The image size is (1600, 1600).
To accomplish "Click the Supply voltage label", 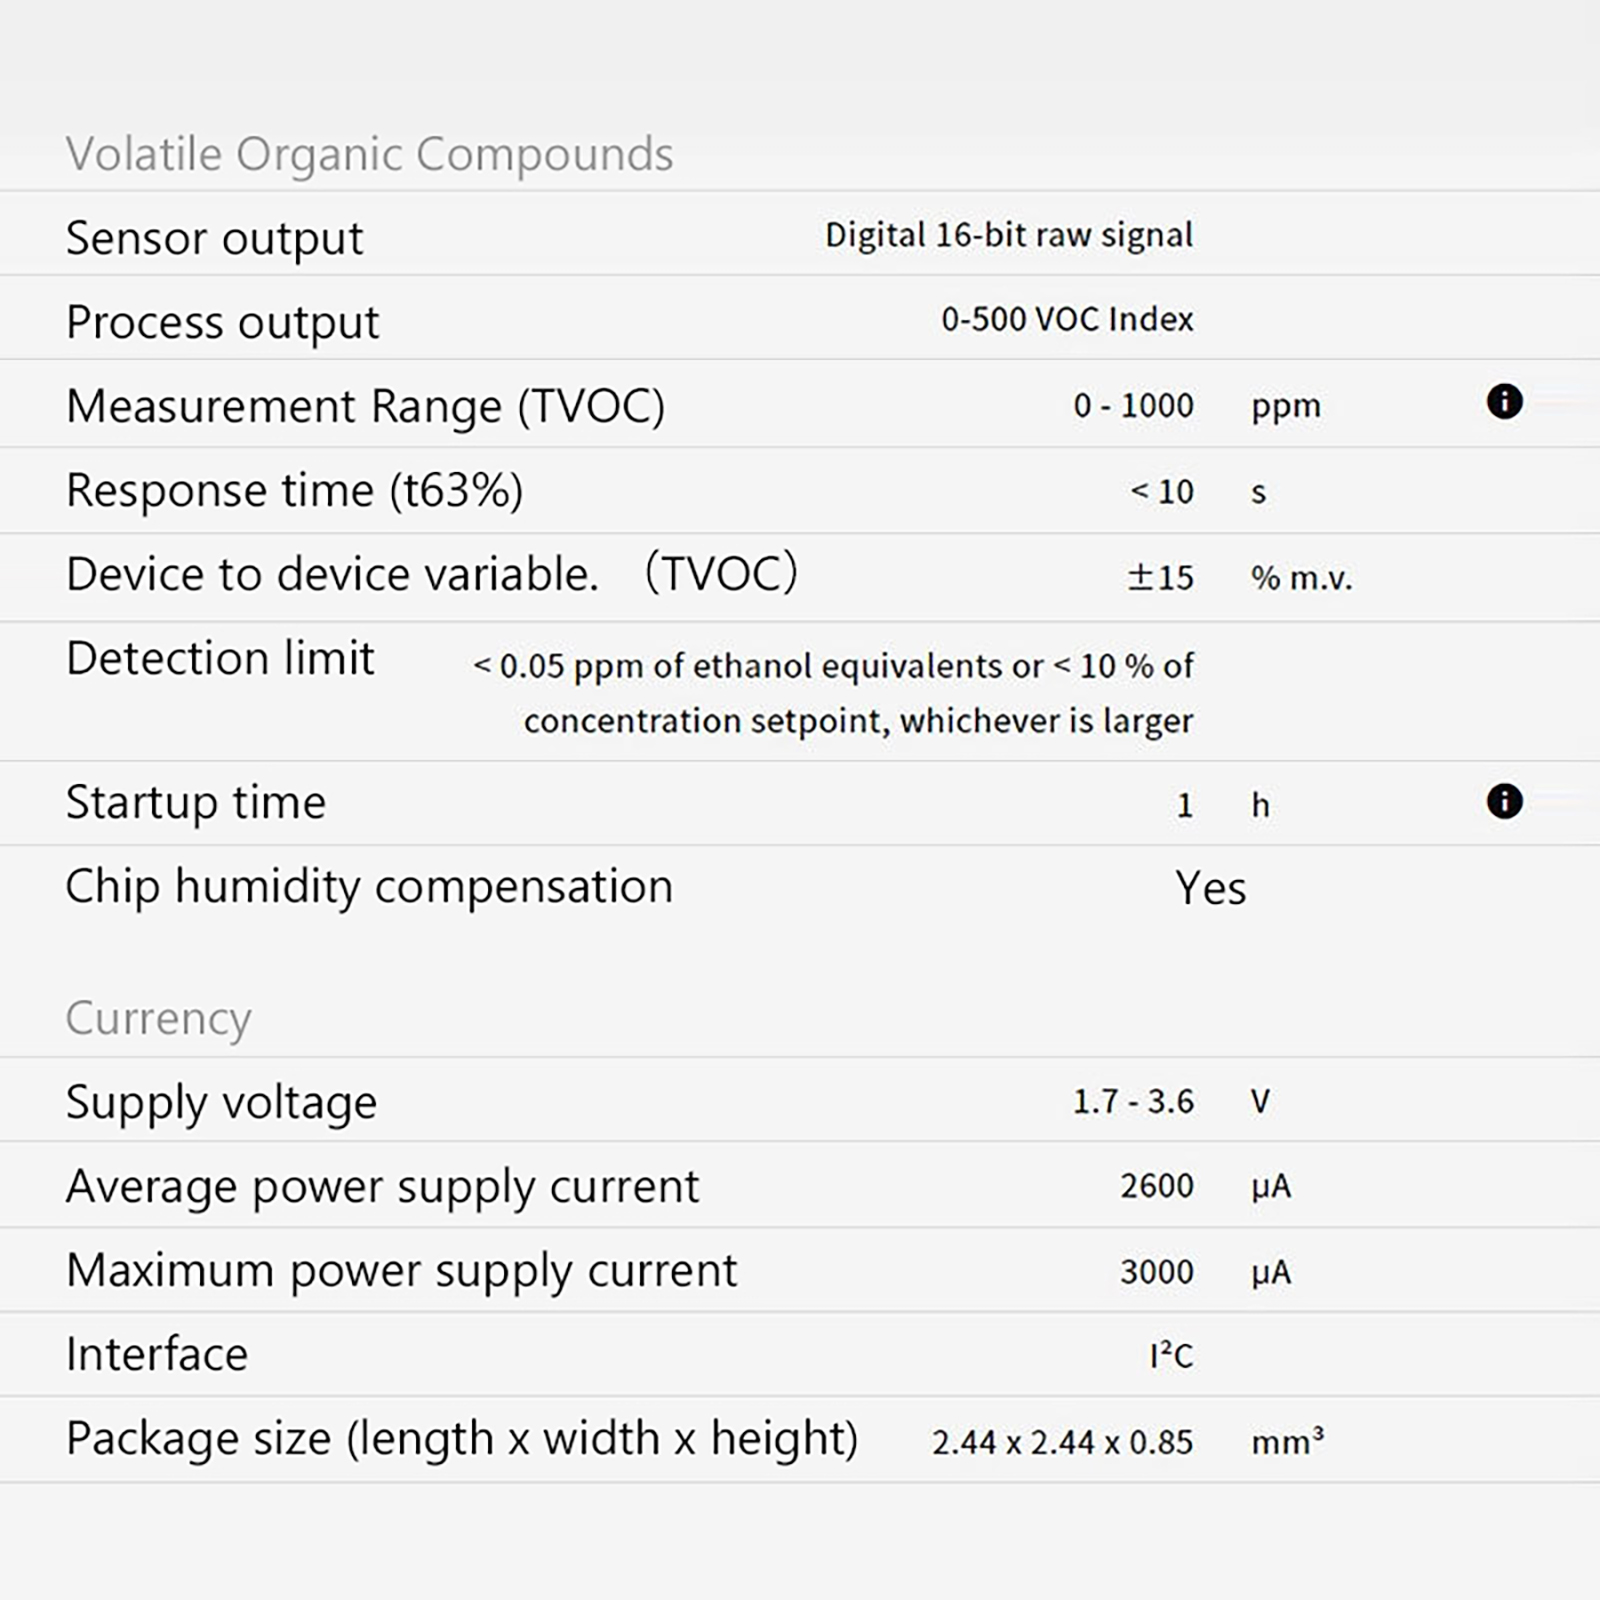I will point(221,1102).
